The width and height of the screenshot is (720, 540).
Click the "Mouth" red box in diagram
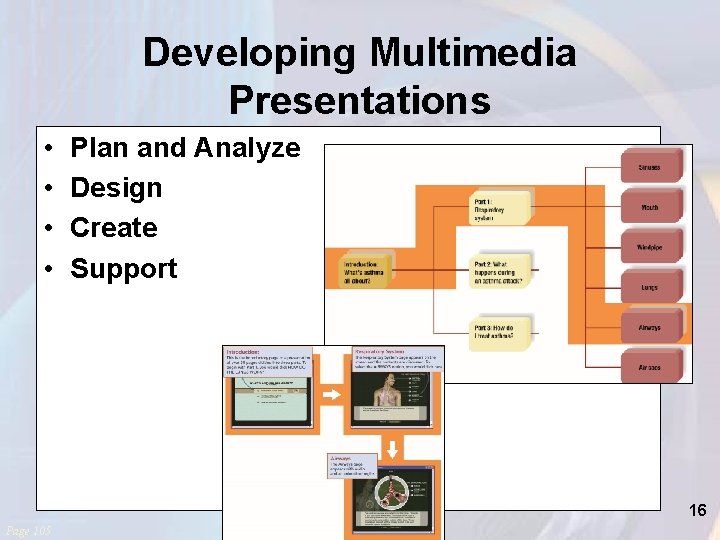coord(651,206)
